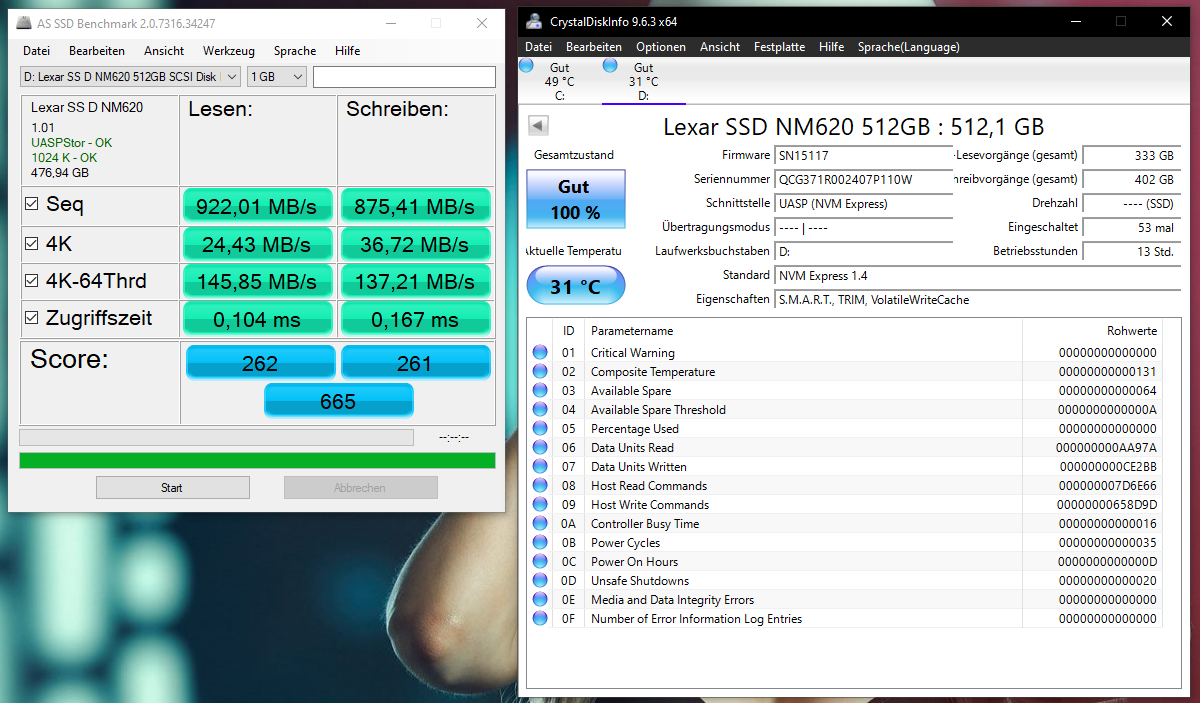Click blue orb beside Available Spare Threshold
1200x703 pixels.
click(540, 409)
